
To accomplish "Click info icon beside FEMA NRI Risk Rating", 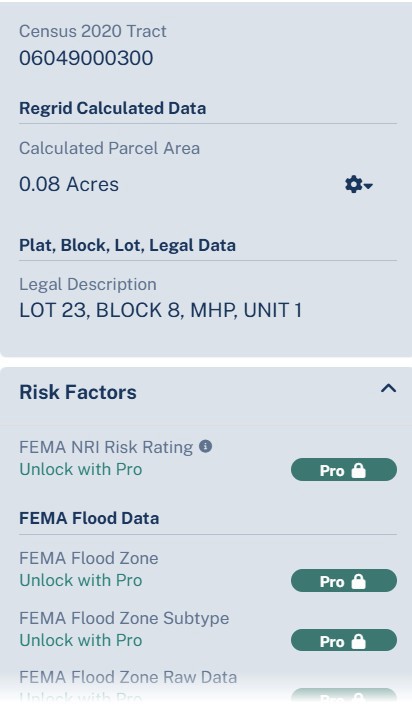I will pyautogui.click(x=206, y=447).
